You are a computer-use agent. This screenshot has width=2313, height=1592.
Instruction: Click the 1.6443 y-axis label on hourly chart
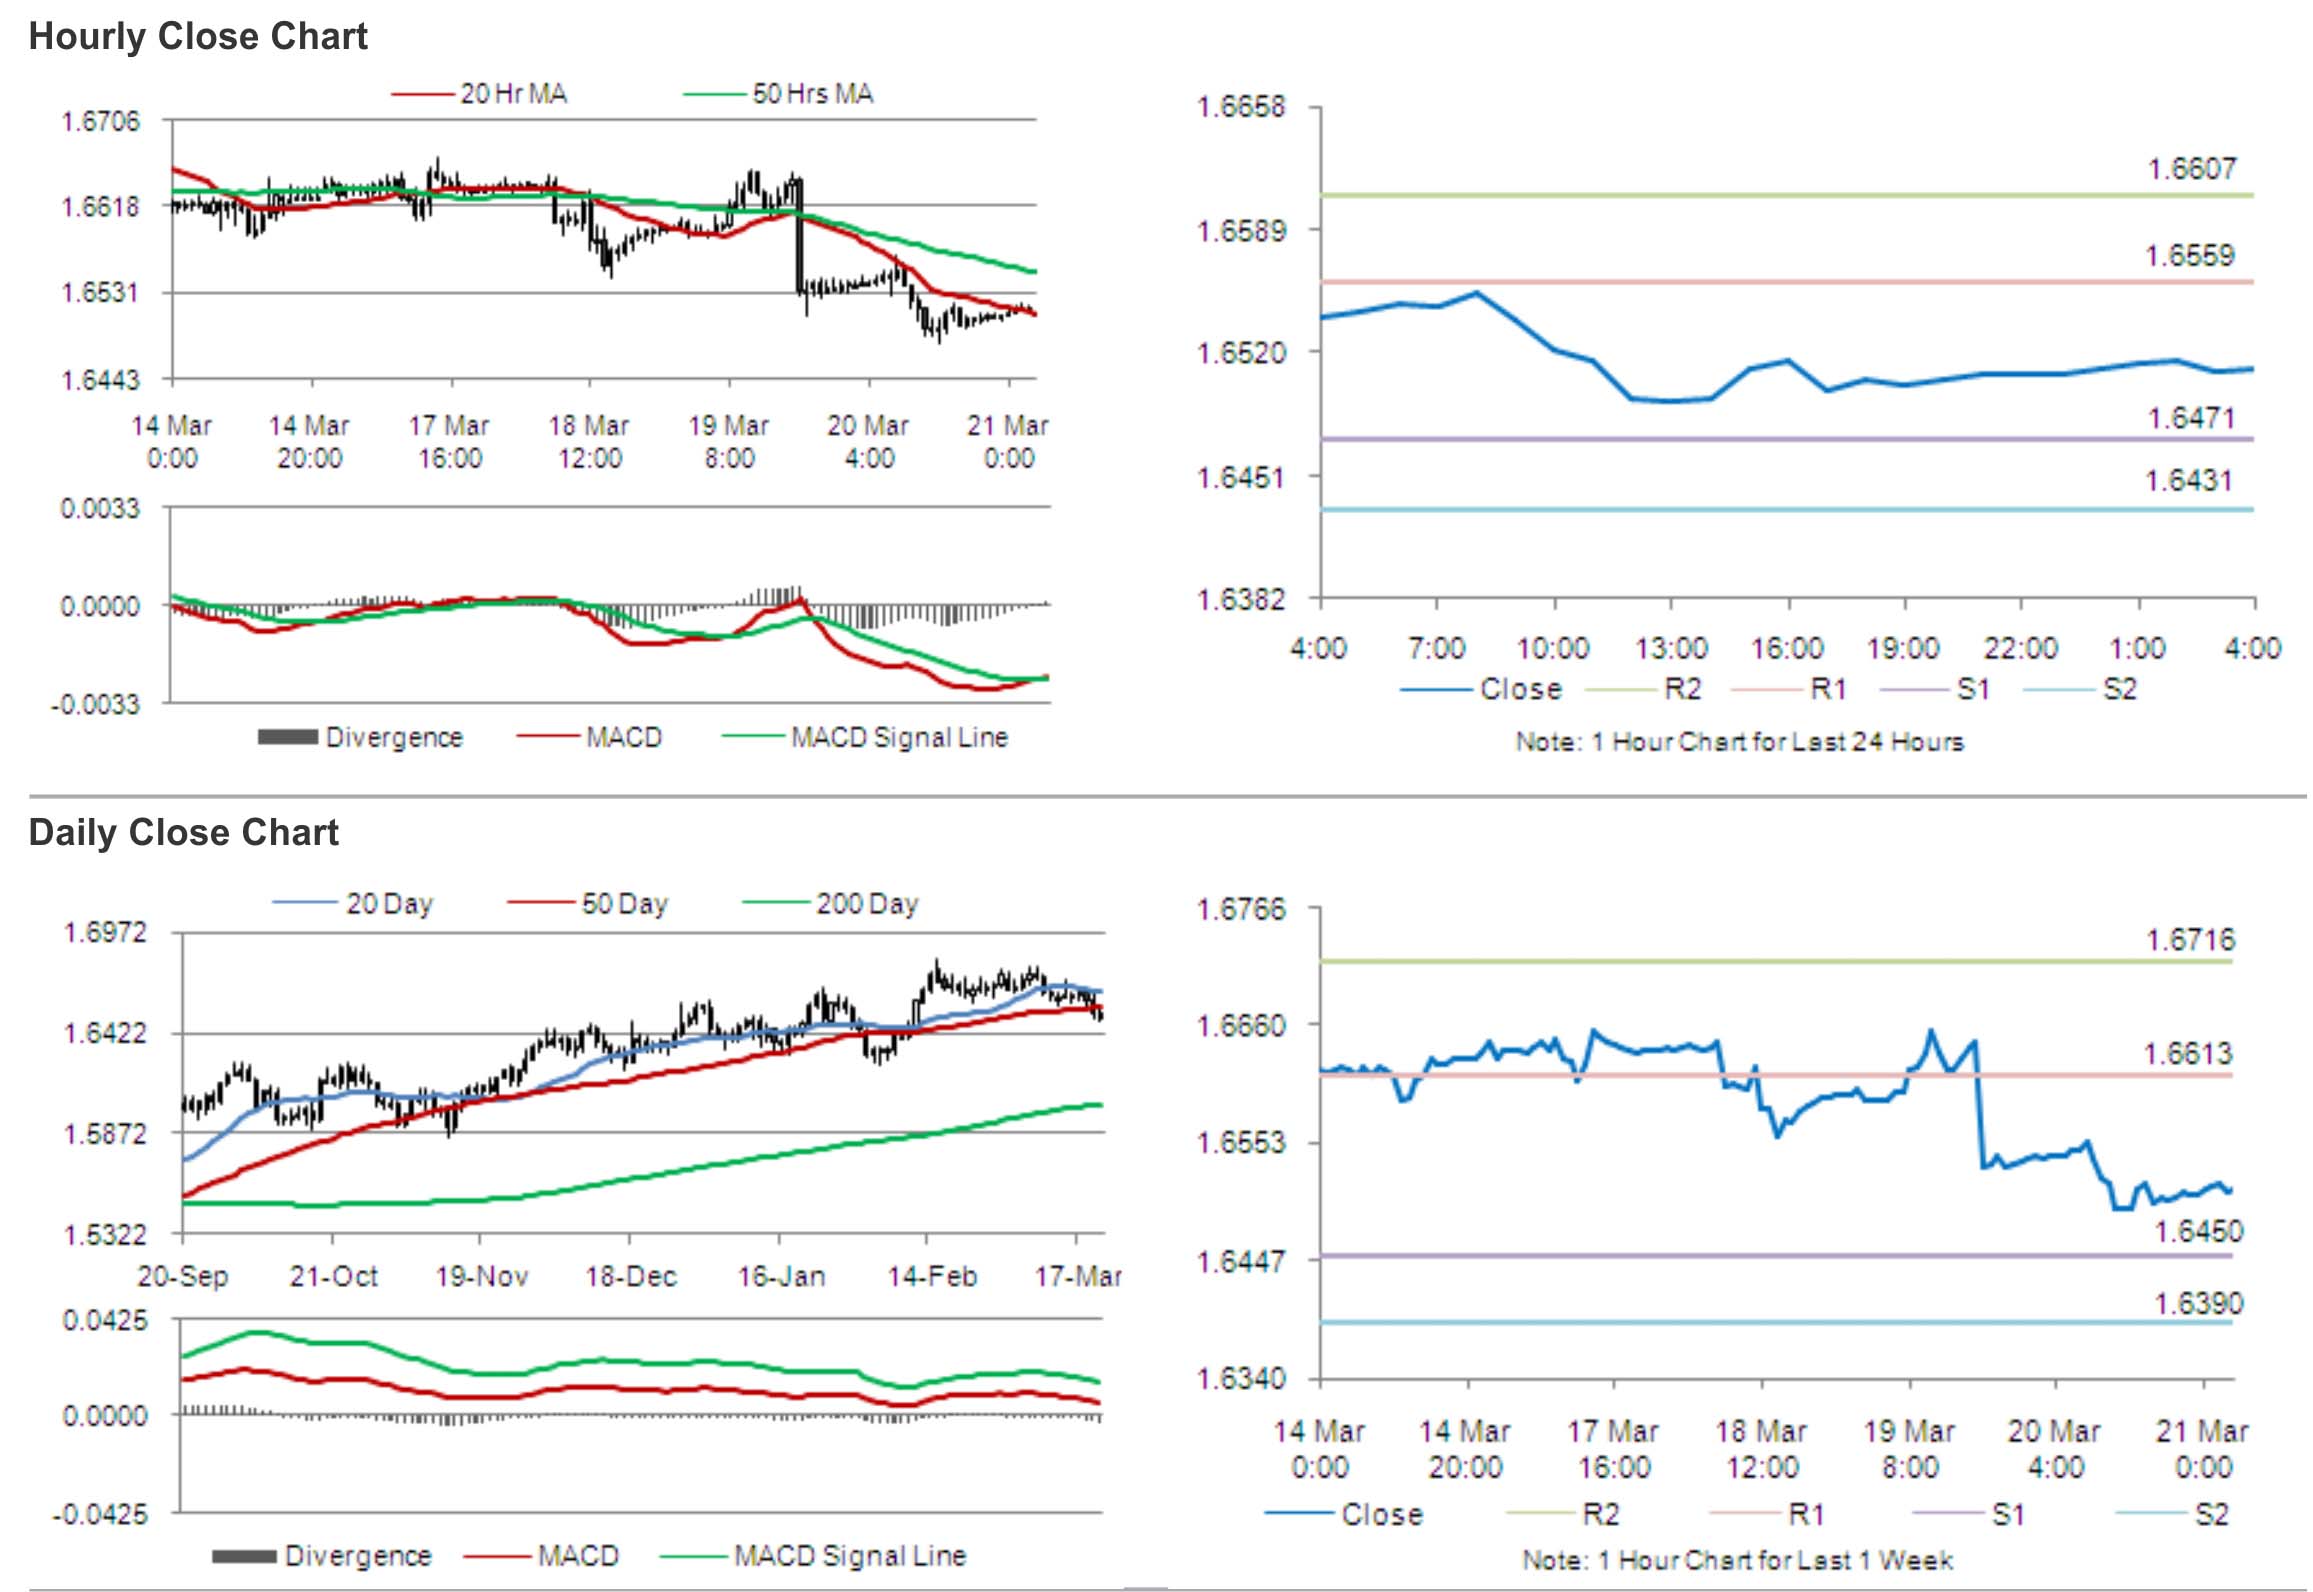101,381
